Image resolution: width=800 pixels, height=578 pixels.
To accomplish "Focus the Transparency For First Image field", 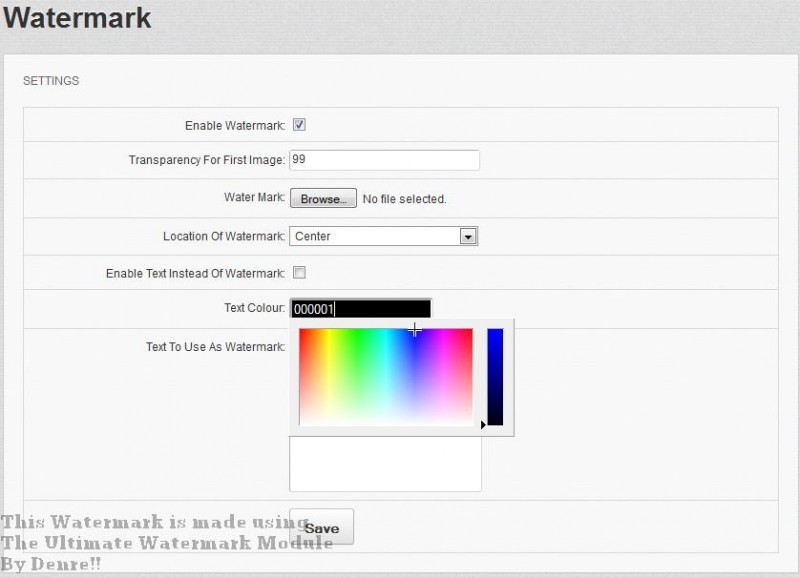I will coord(384,160).
